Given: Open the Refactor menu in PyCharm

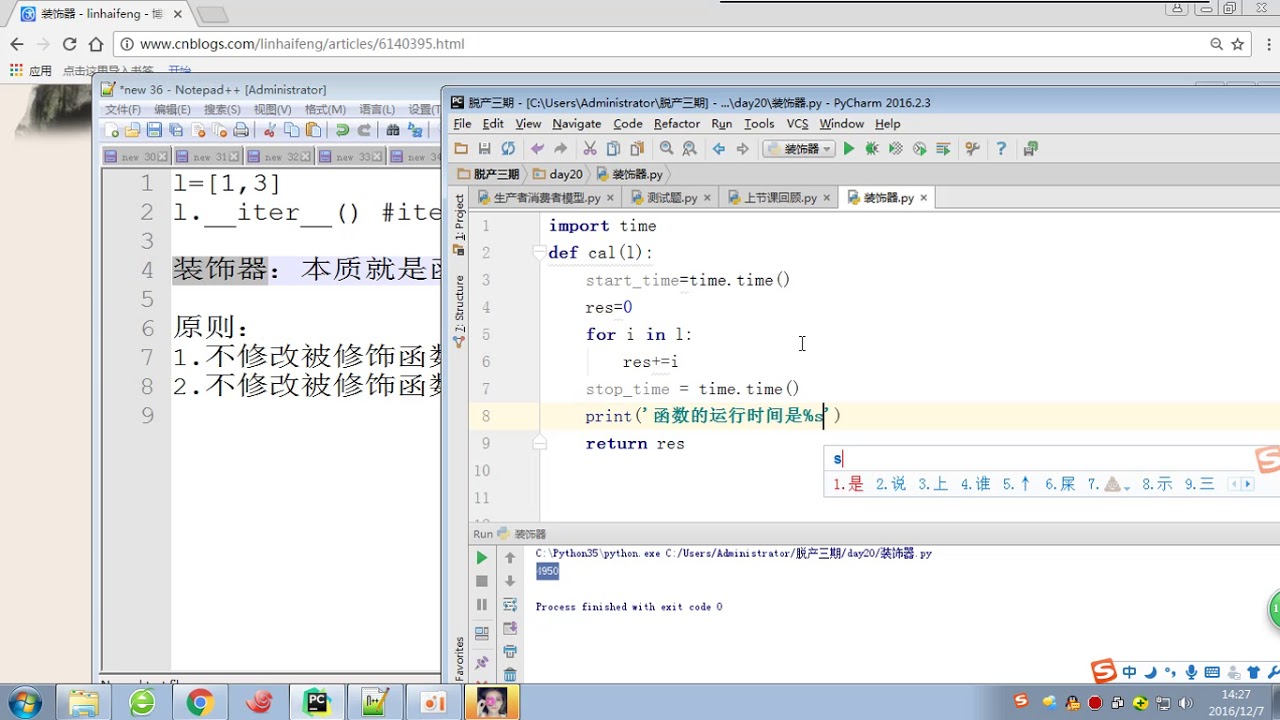Looking at the screenshot, I should 677,124.
